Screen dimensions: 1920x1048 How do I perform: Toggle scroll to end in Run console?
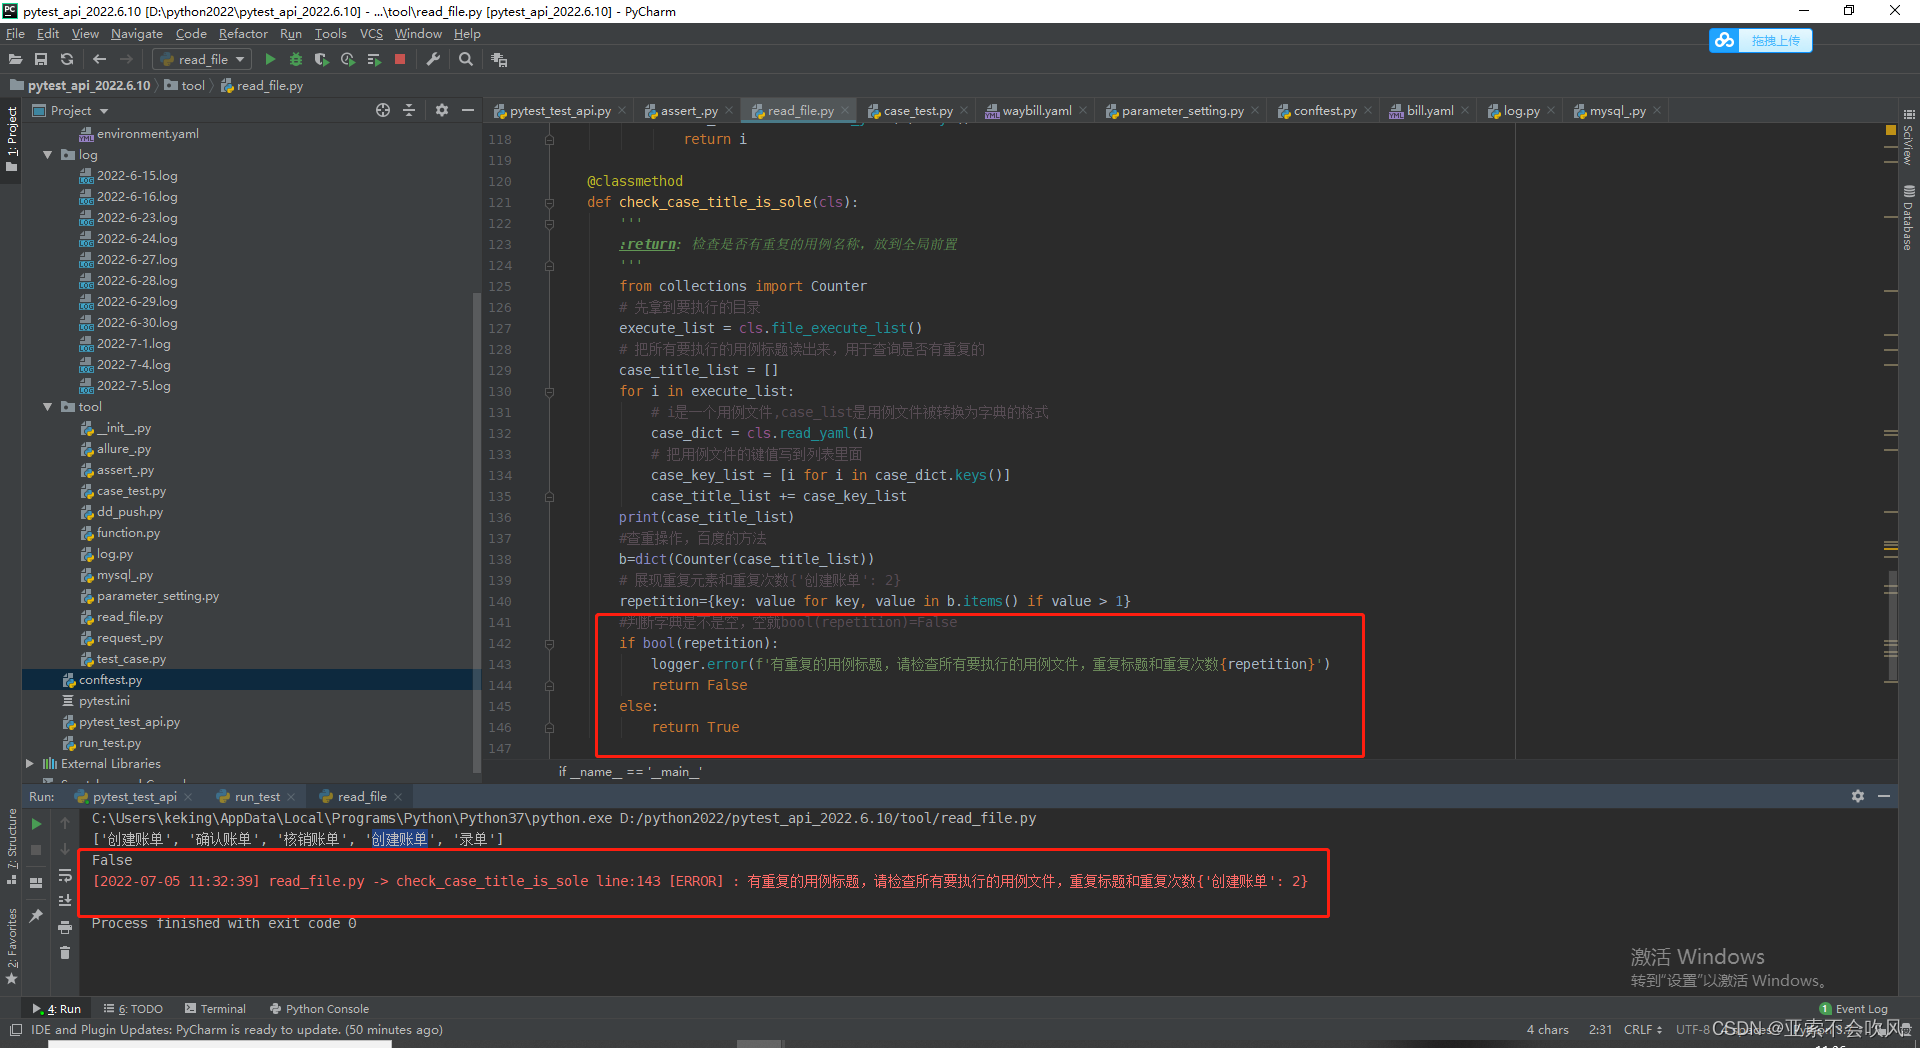[x=65, y=901]
